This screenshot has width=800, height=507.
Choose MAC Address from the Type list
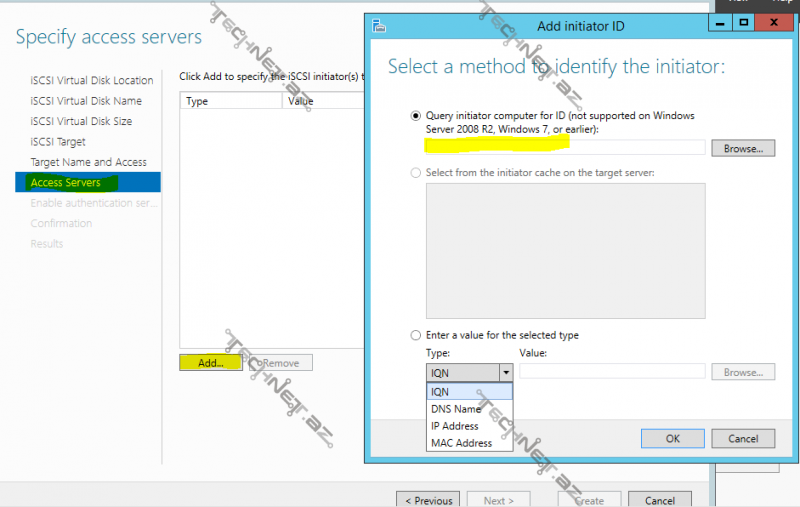click(461, 443)
